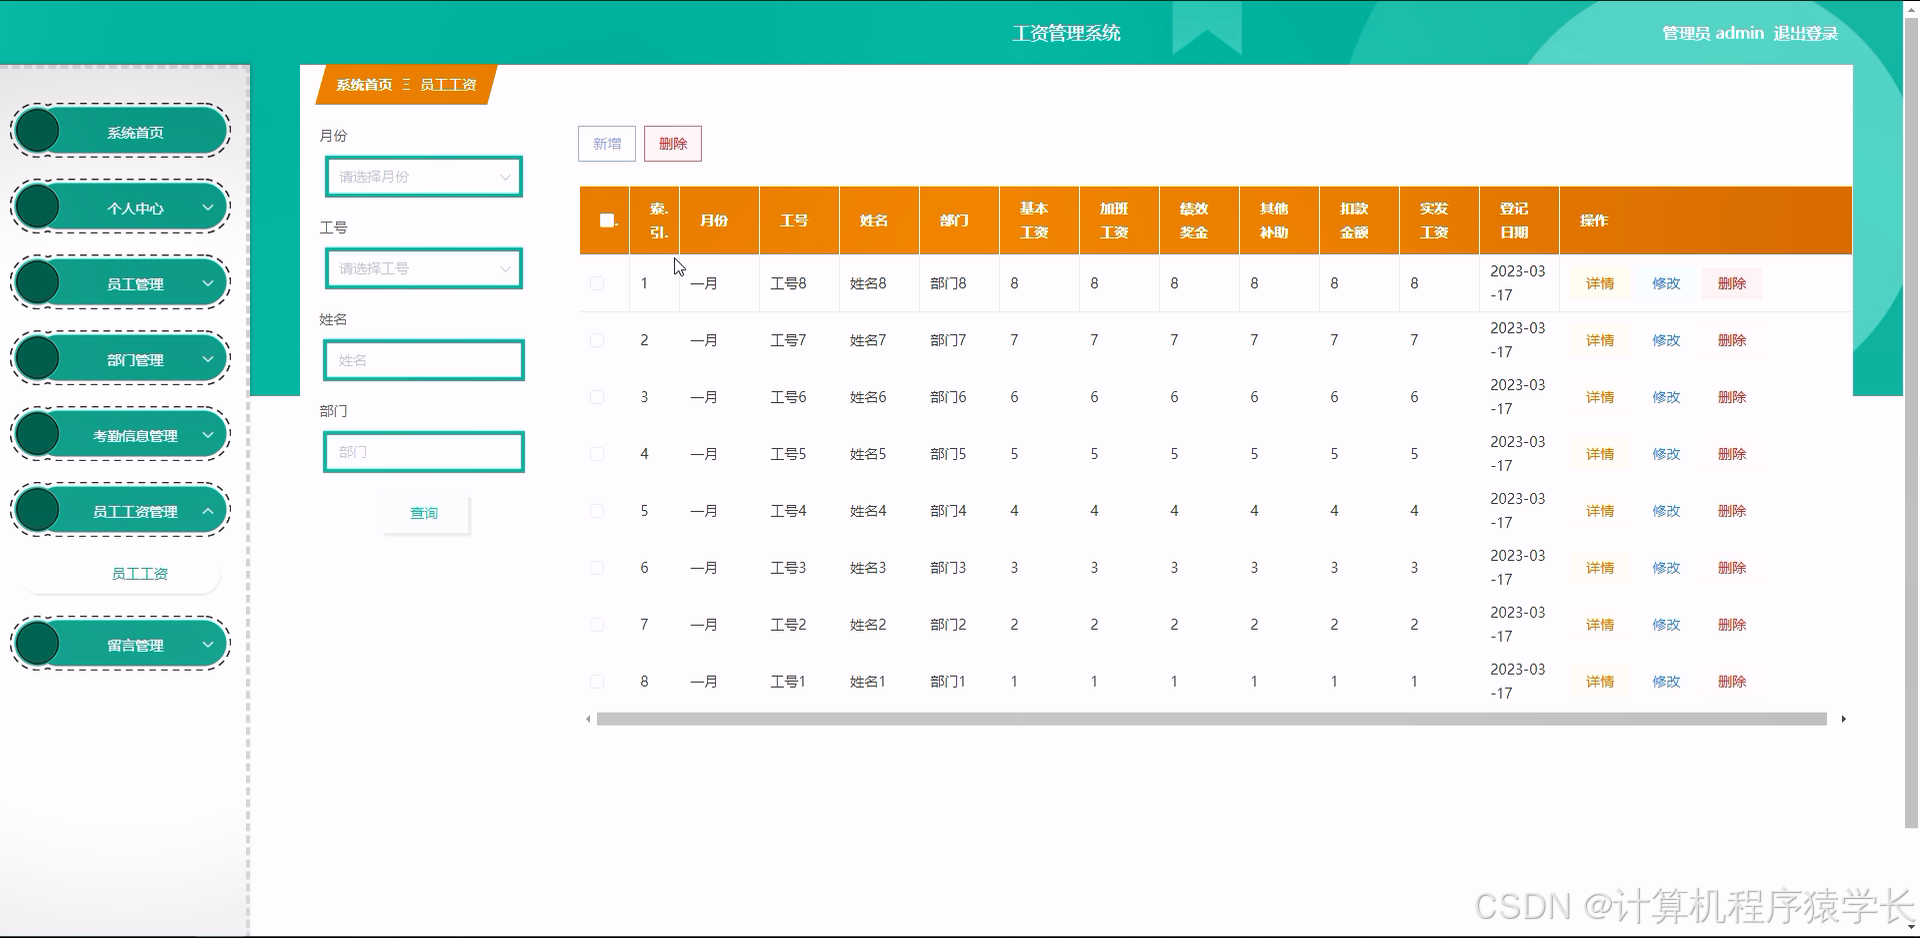This screenshot has width=1920, height=938.
Task: Click 修改 for row 工号5
Action: [x=1666, y=454]
